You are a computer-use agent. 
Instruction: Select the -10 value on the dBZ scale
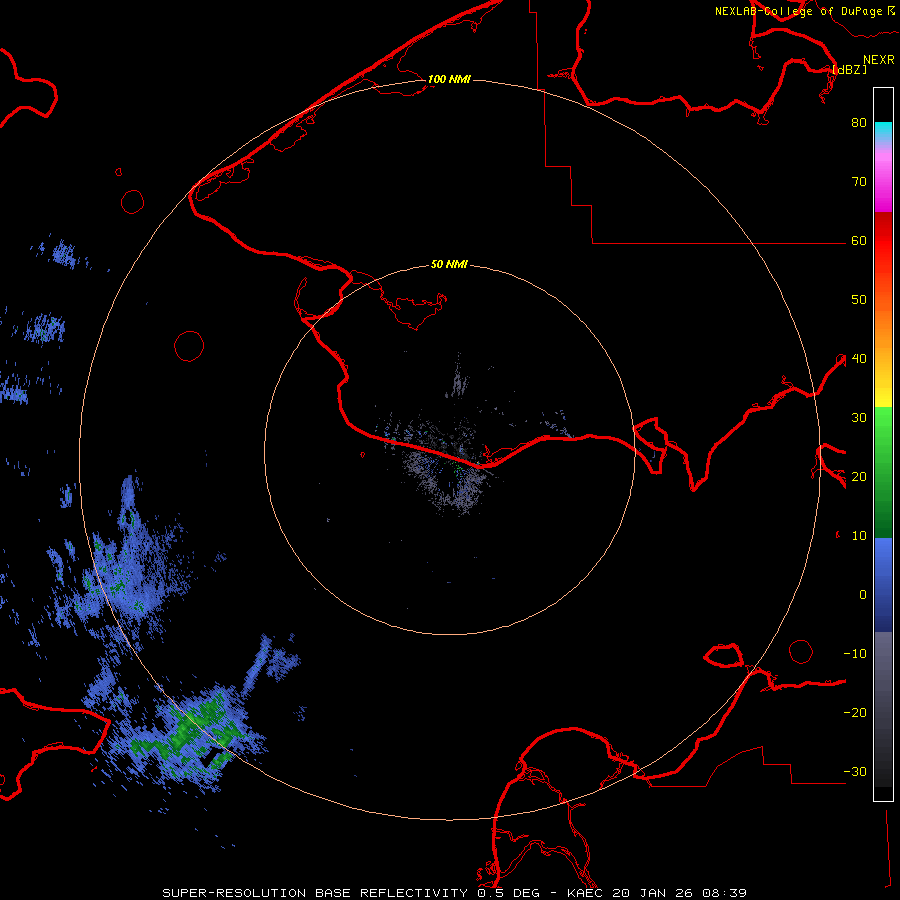pyautogui.click(x=855, y=654)
